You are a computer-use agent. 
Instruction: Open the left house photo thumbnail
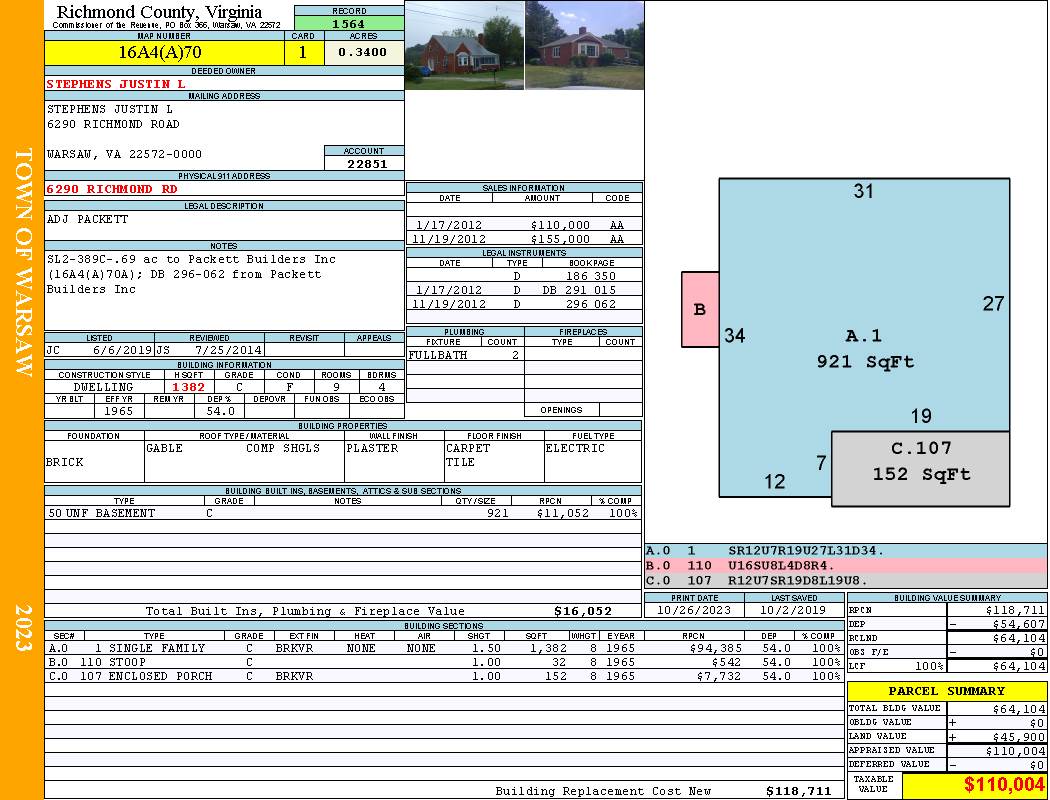click(464, 46)
